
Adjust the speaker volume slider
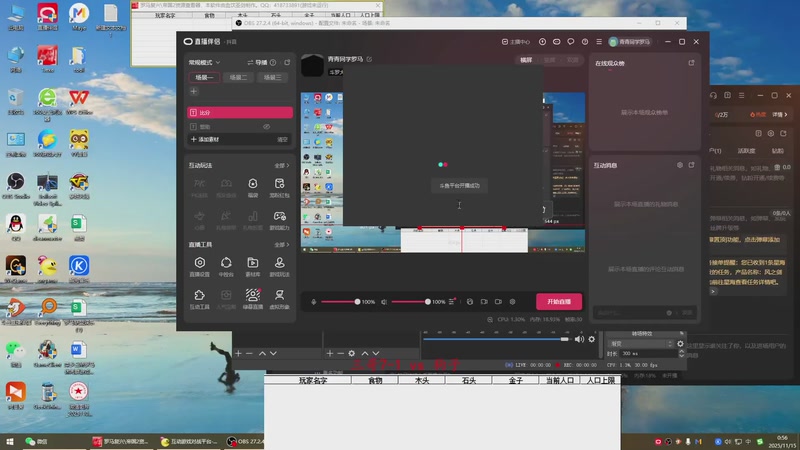point(411,302)
